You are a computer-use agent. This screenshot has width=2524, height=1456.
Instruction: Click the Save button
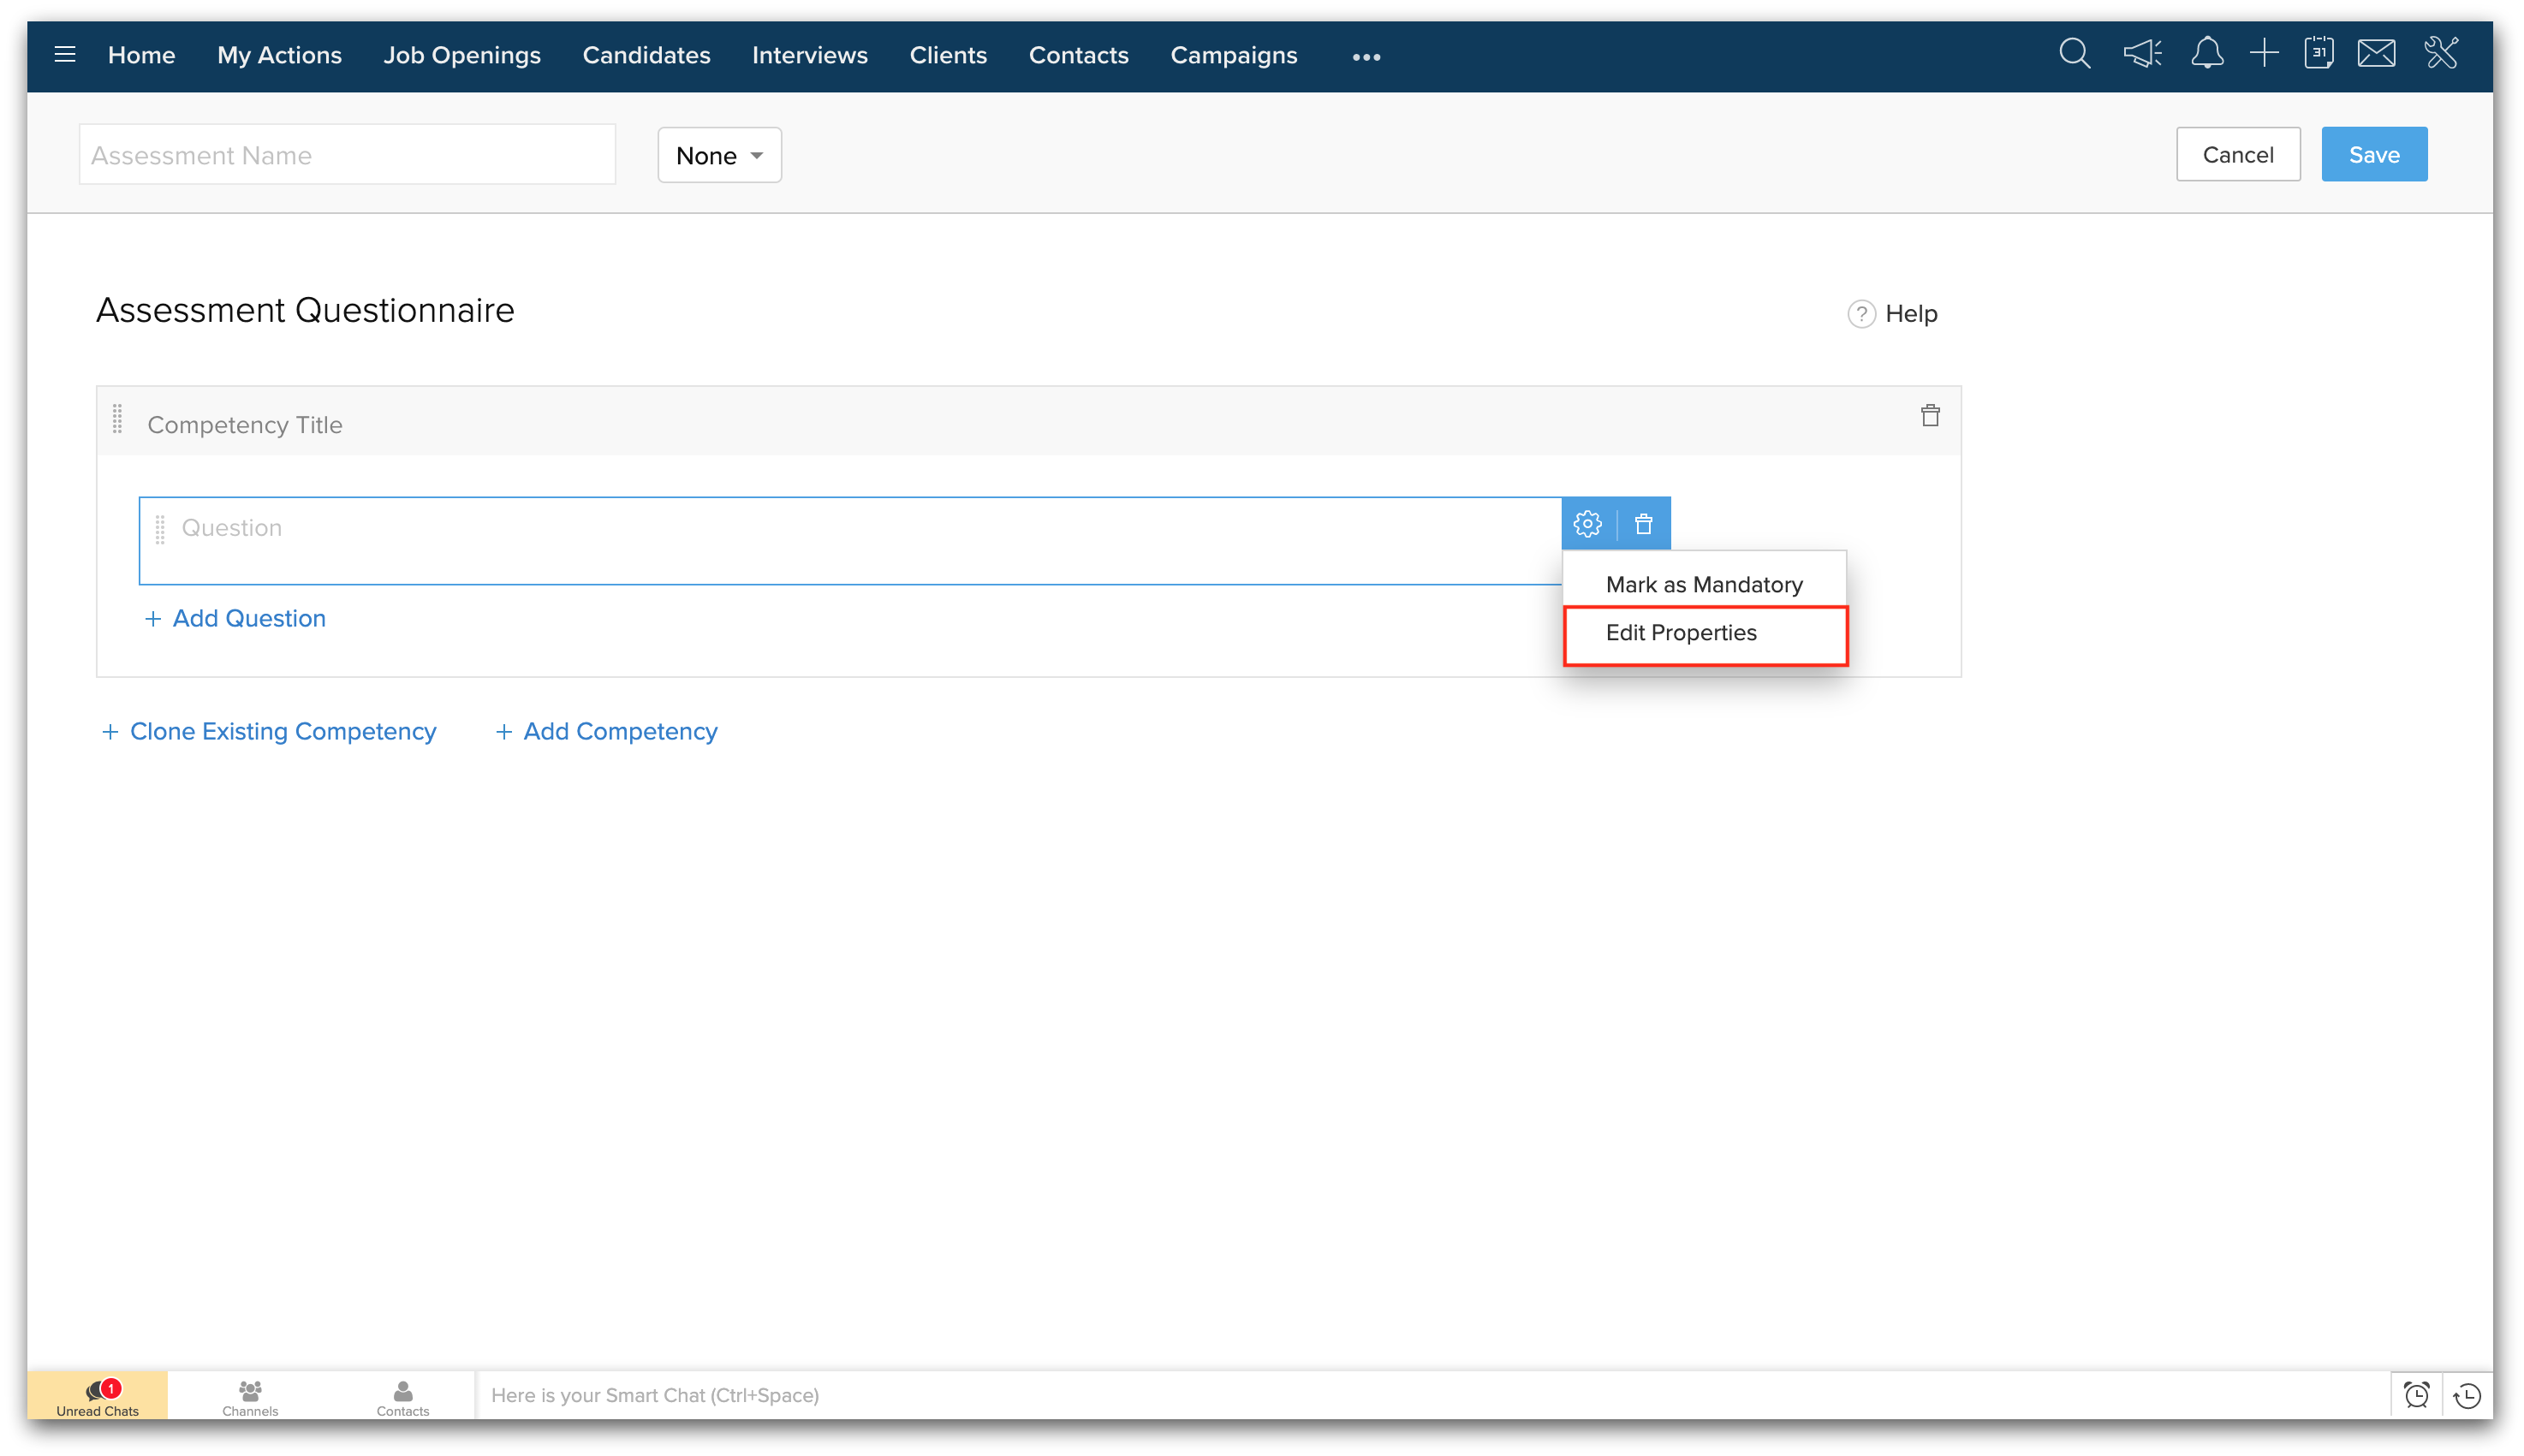2374,155
